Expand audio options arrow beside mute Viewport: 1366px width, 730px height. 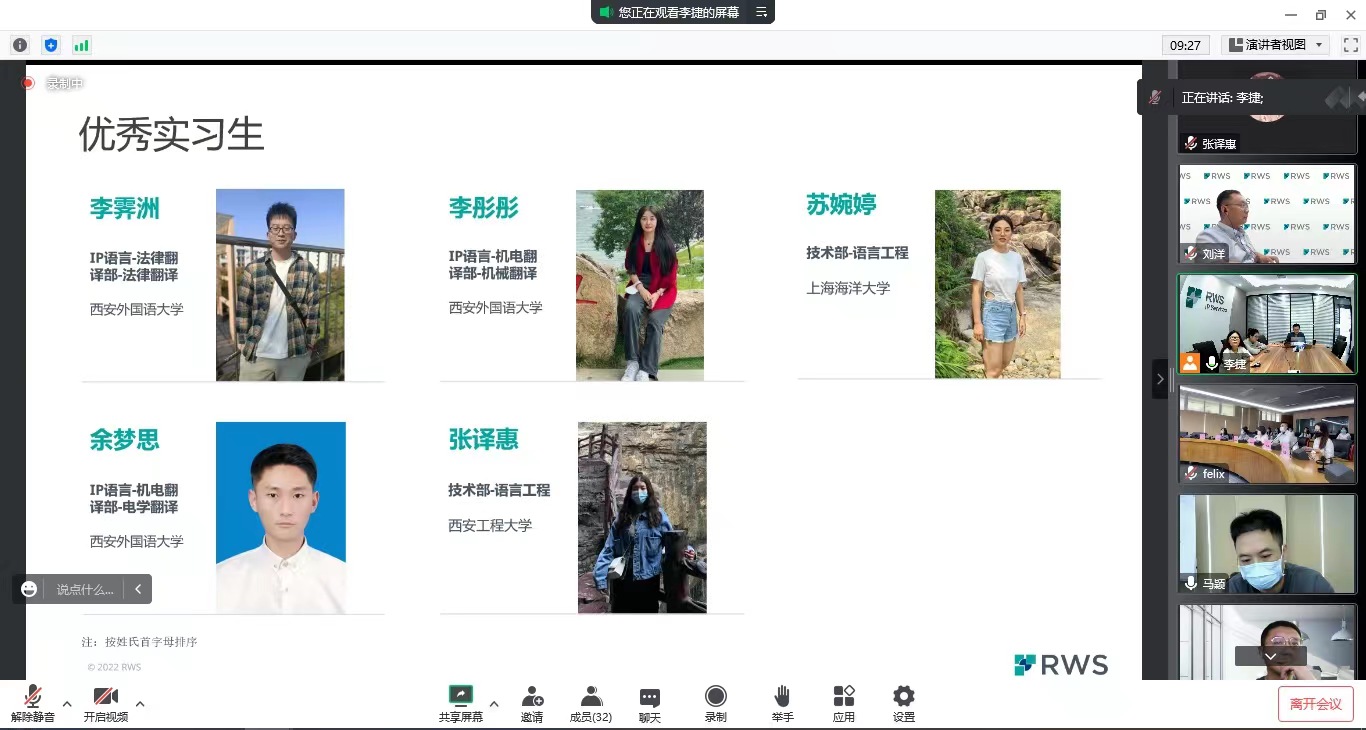click(x=67, y=704)
